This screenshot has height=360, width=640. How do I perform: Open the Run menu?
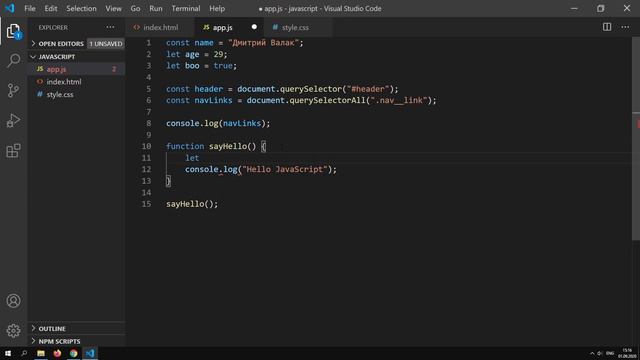point(156,8)
